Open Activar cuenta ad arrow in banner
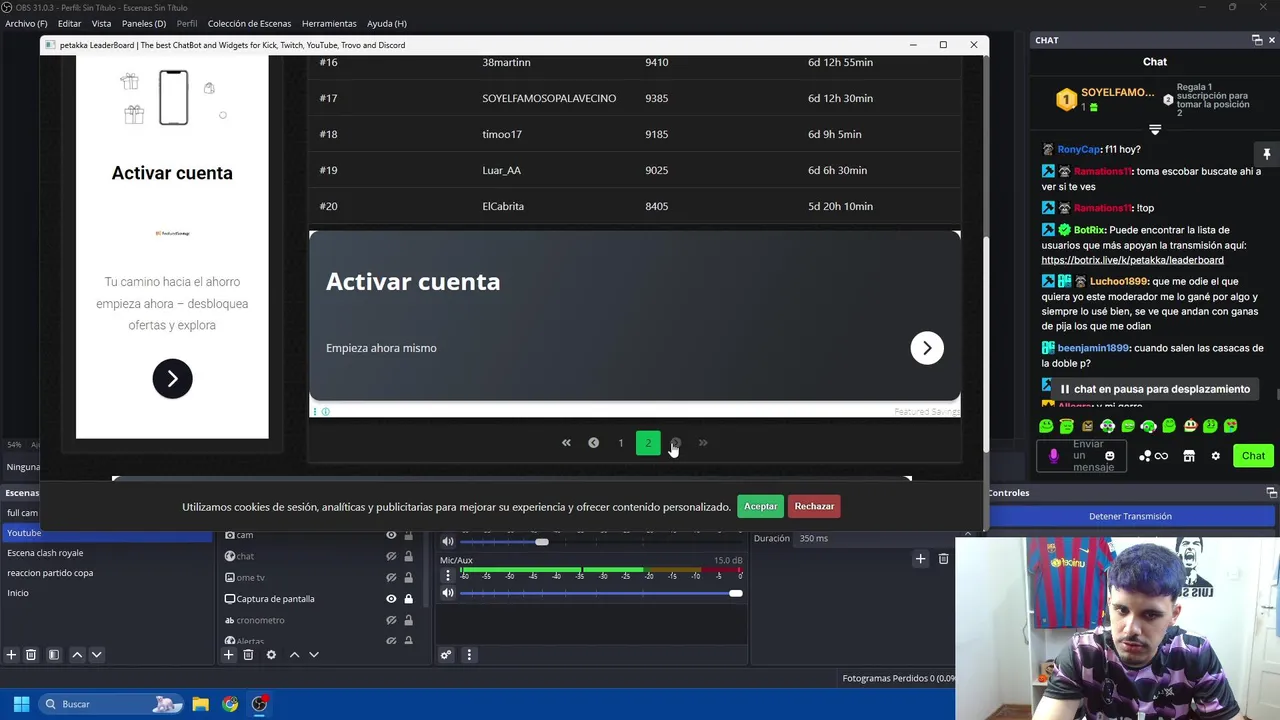This screenshot has width=1280, height=720. tap(927, 348)
